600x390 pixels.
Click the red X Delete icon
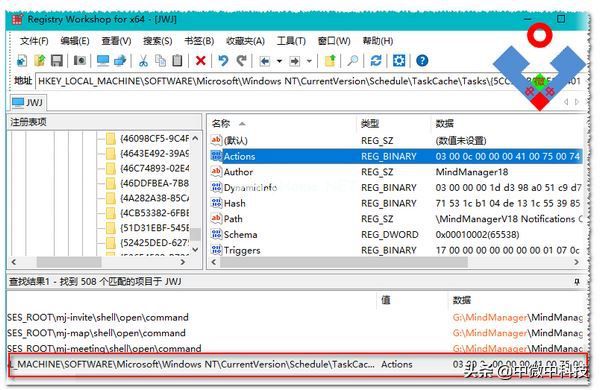pyautogui.click(x=201, y=60)
